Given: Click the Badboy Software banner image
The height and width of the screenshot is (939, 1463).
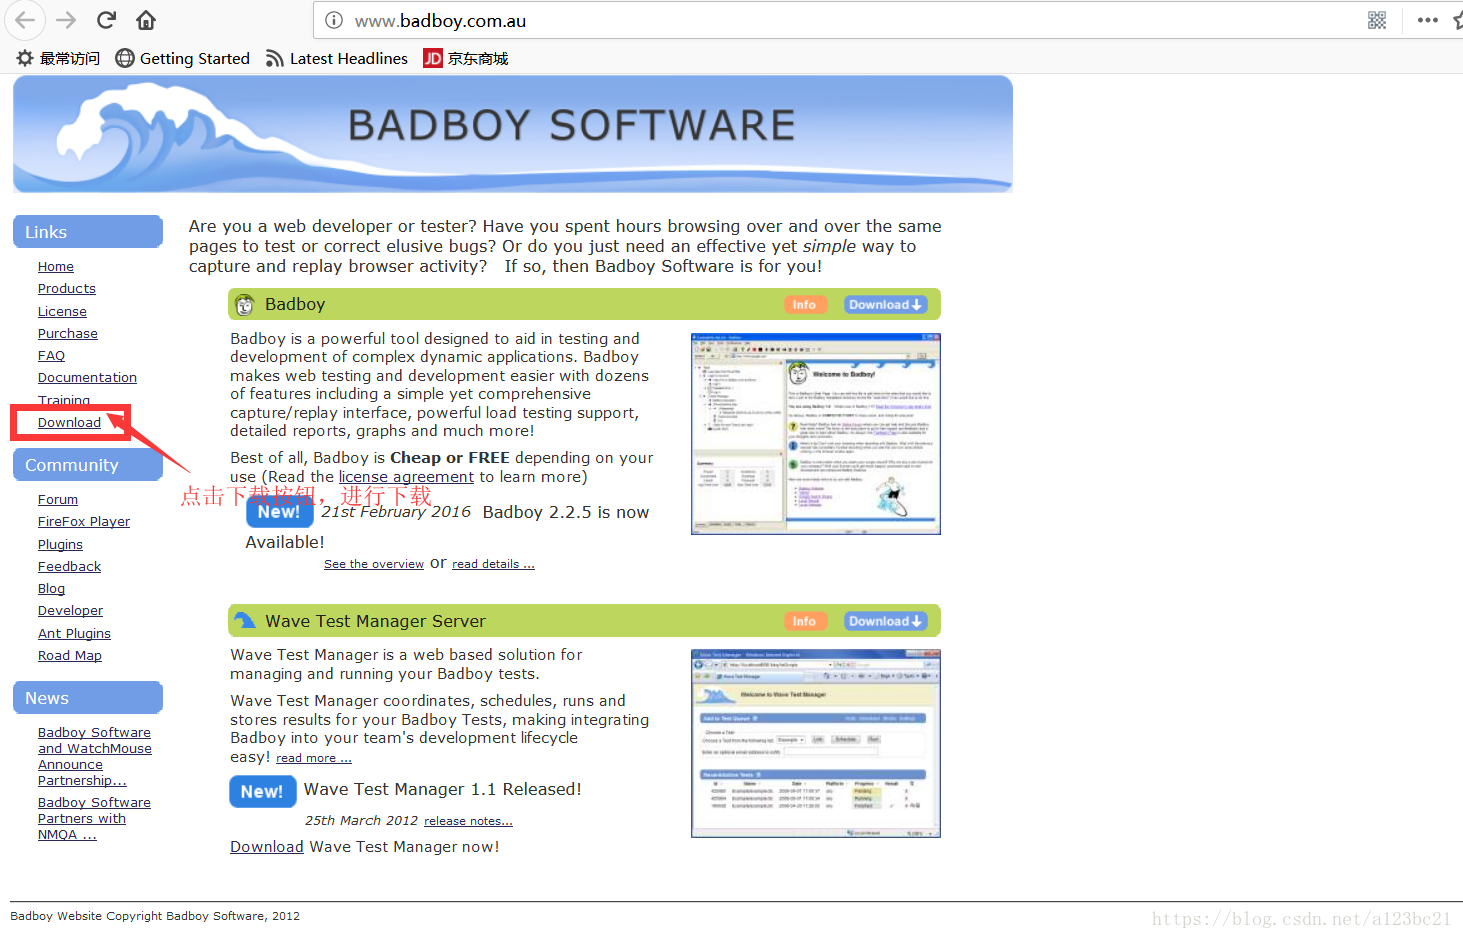Looking at the screenshot, I should pyautogui.click(x=513, y=134).
